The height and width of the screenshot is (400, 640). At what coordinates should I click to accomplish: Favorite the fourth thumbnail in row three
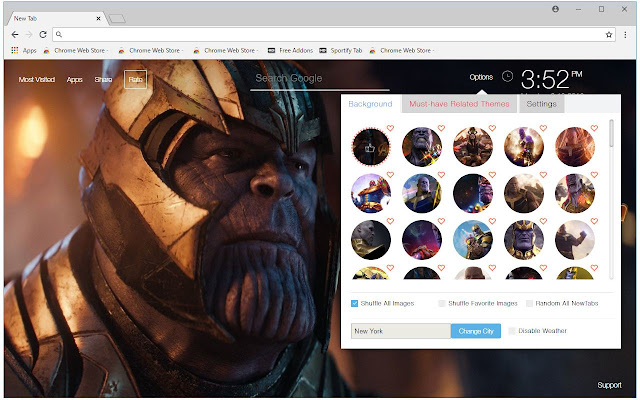(543, 221)
